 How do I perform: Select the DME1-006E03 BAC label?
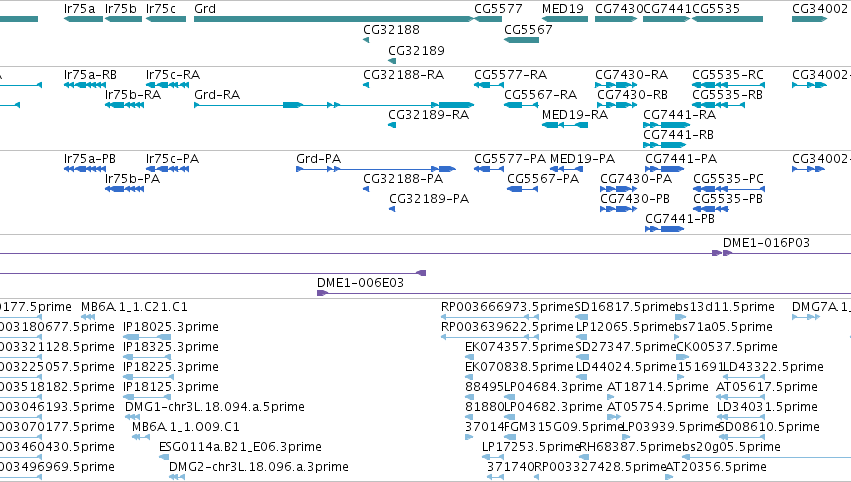[x=360, y=283]
